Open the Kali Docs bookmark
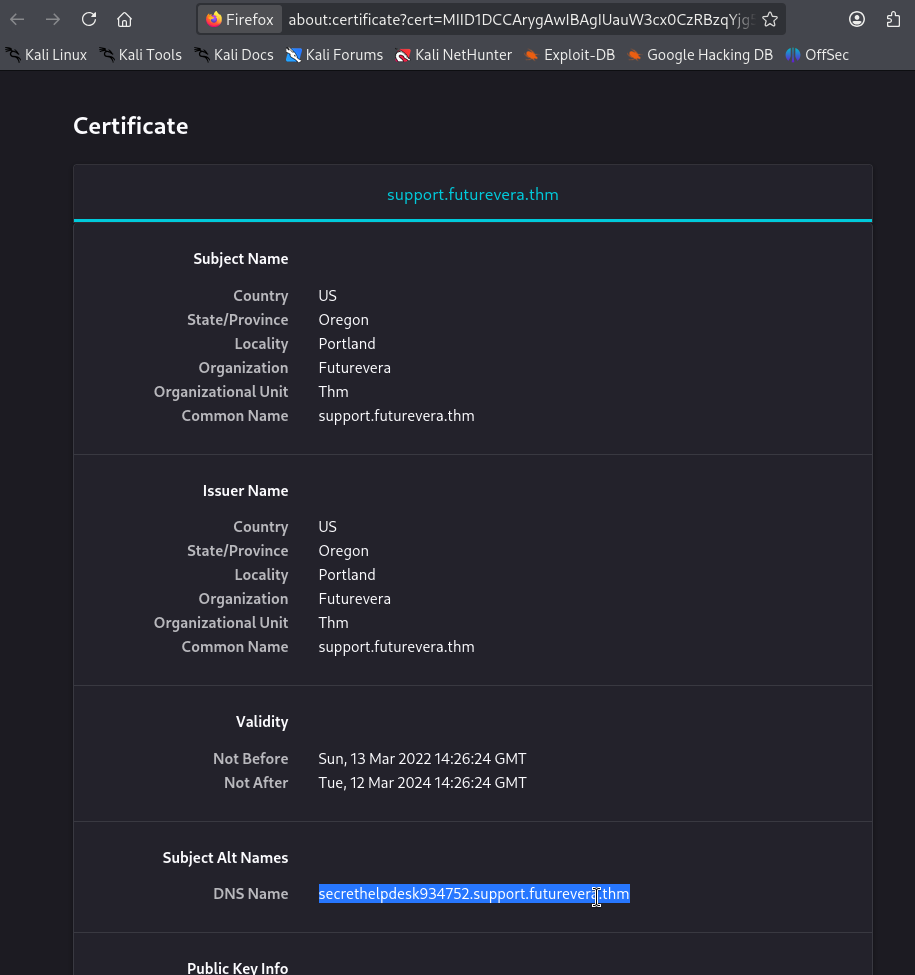The image size is (915, 975). 234,55
